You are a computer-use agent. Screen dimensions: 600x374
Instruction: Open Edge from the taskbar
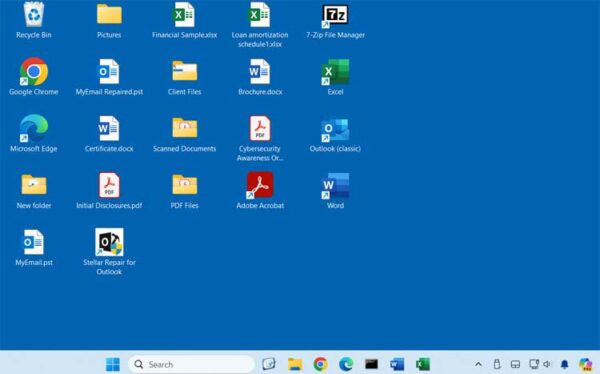[x=346, y=364]
